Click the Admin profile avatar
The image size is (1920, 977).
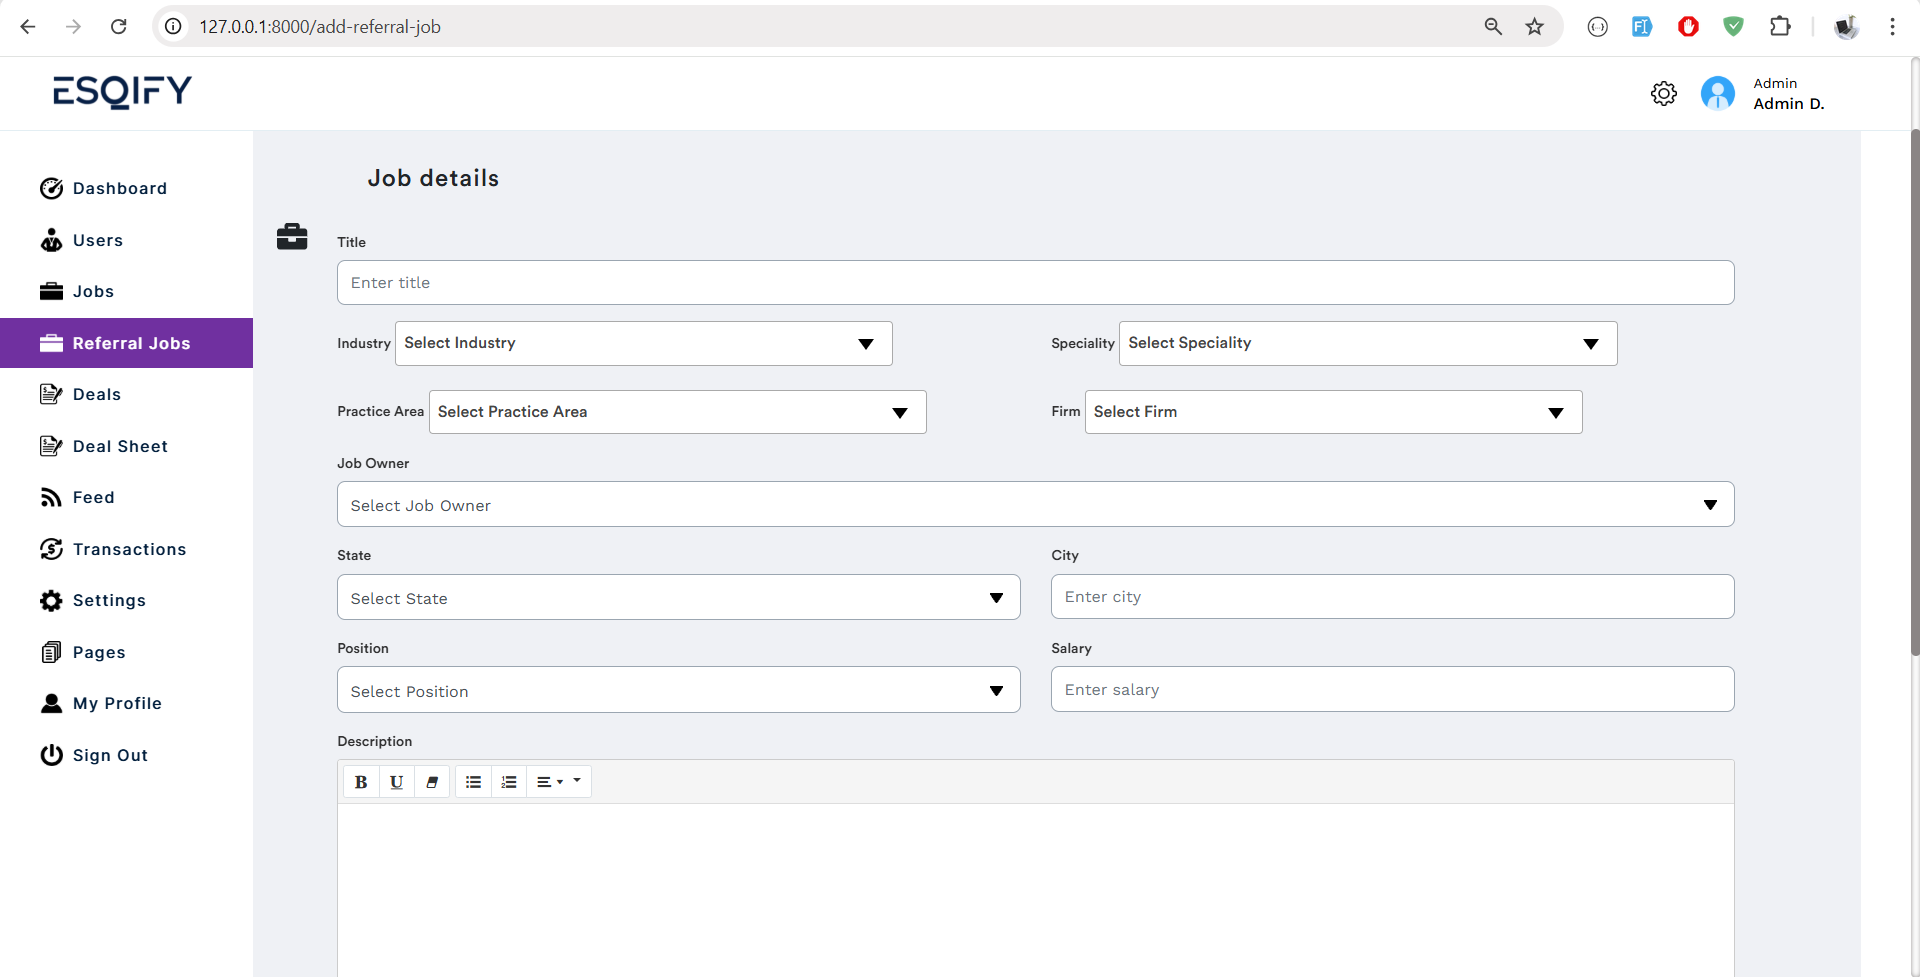point(1717,94)
